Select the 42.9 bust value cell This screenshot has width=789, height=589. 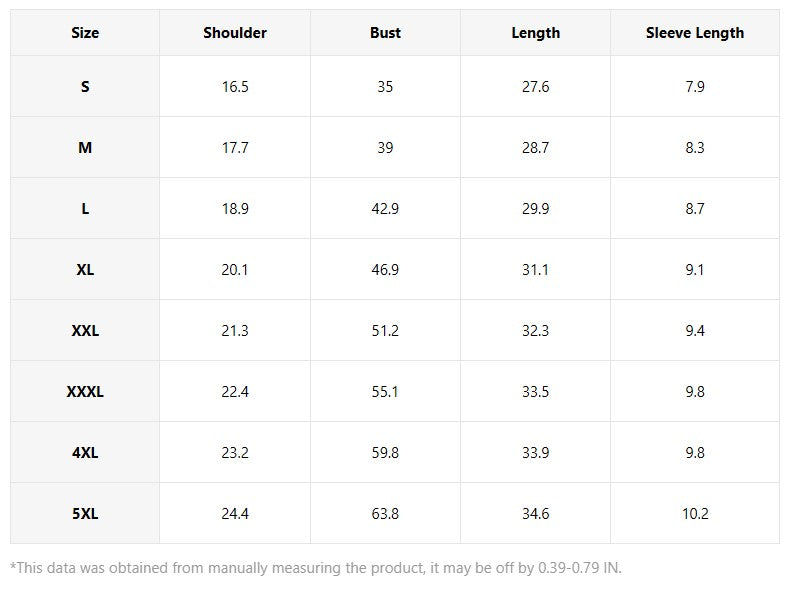(x=385, y=208)
